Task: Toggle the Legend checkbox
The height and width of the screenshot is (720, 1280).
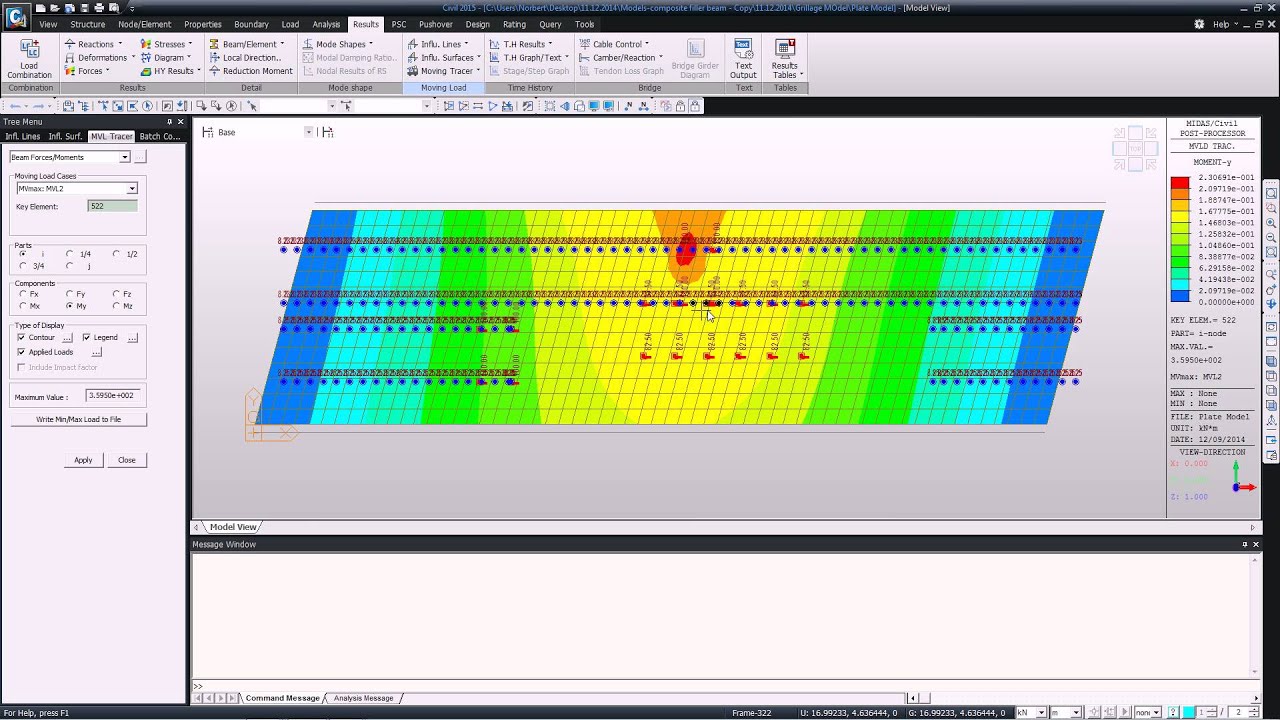Action: (x=86, y=338)
